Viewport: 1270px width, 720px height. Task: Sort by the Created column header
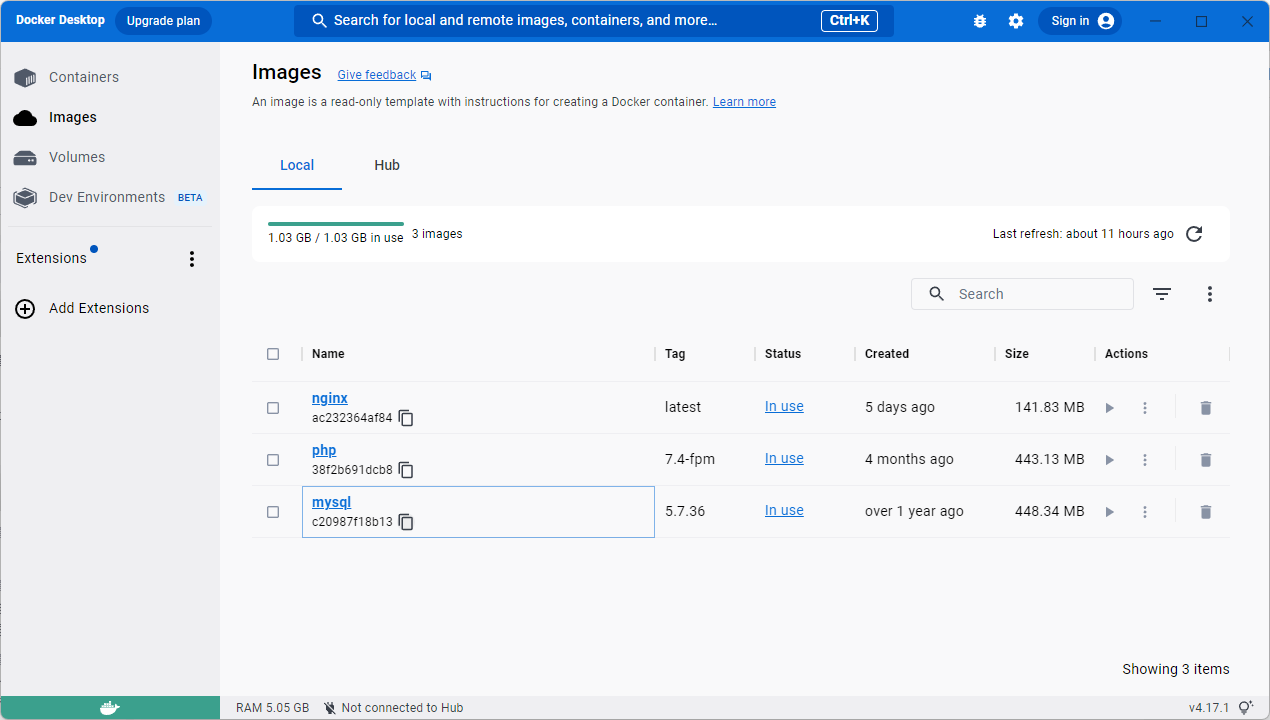point(887,354)
